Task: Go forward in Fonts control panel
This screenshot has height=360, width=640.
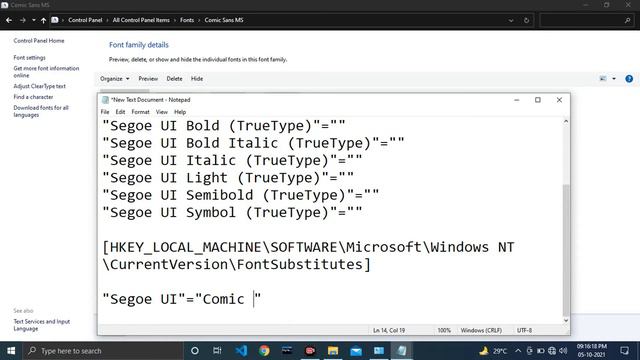Action: [22, 20]
